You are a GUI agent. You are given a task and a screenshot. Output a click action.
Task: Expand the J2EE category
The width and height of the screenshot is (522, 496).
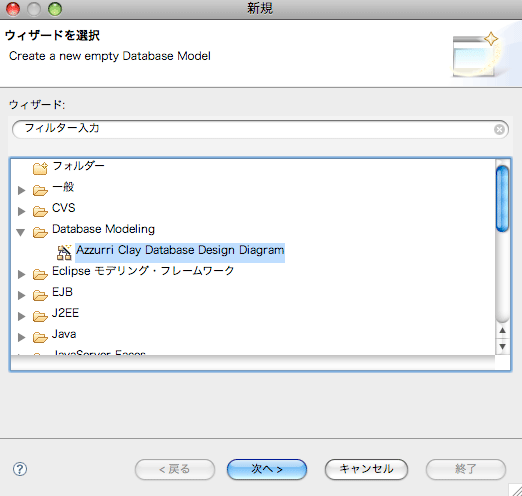[x=22, y=316]
